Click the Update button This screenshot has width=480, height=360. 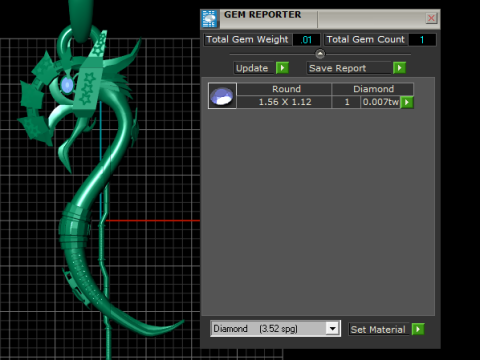click(254, 68)
